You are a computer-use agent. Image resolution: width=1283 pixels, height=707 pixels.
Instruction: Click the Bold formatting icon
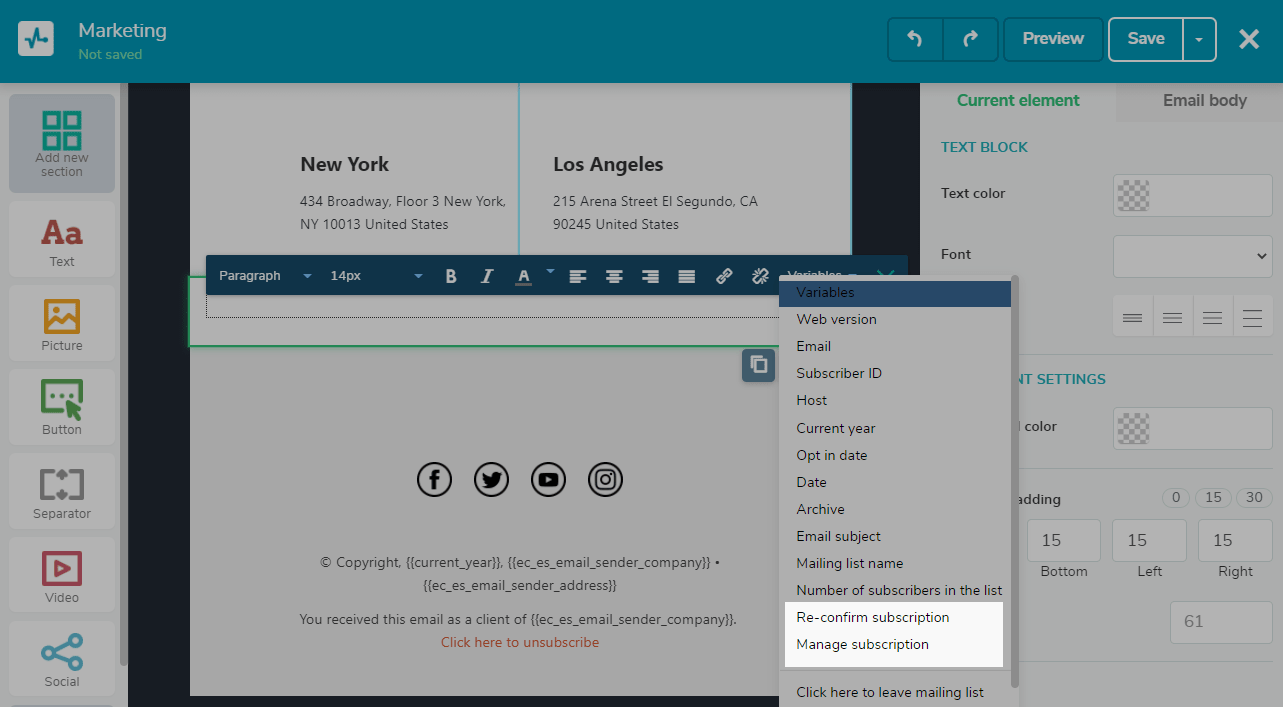click(x=451, y=276)
